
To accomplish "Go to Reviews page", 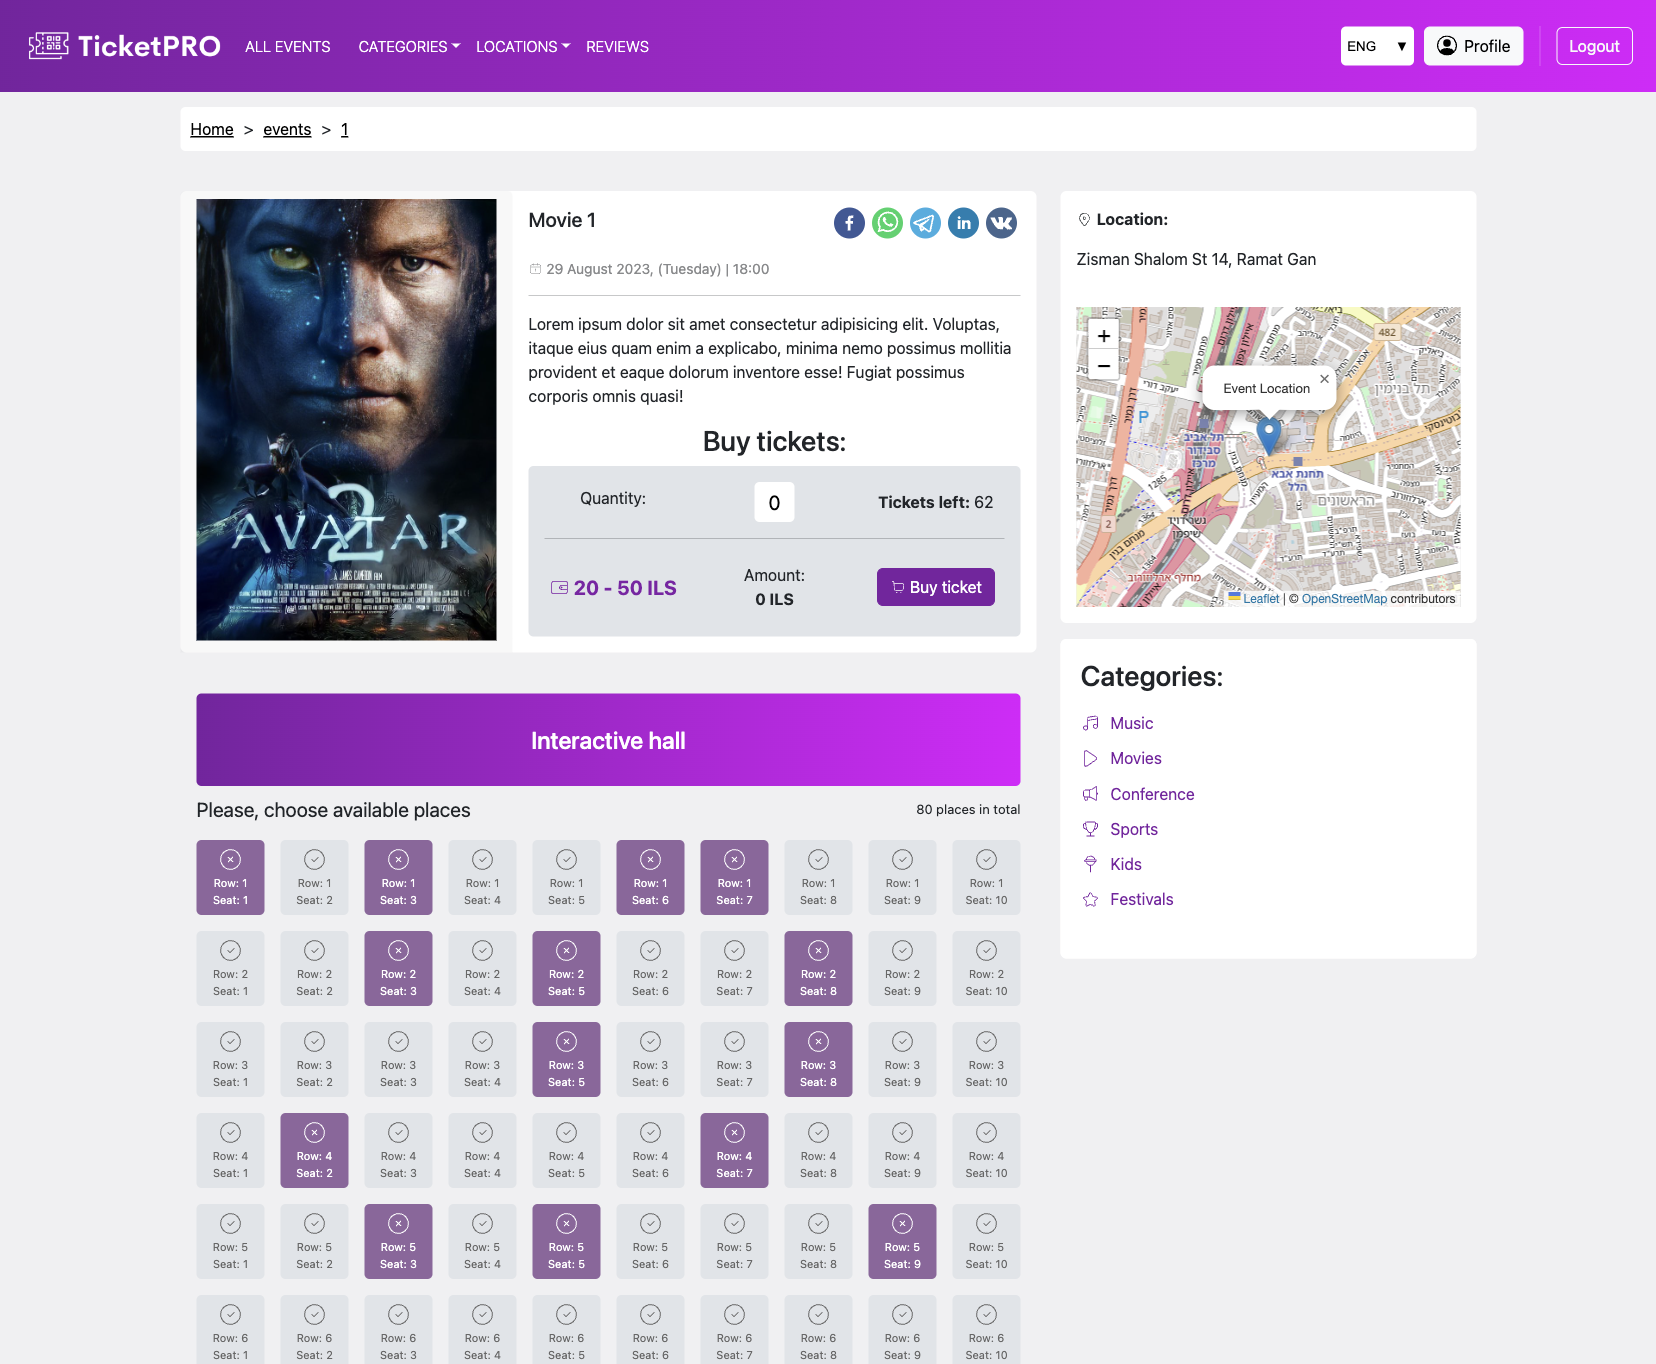I will [x=617, y=47].
